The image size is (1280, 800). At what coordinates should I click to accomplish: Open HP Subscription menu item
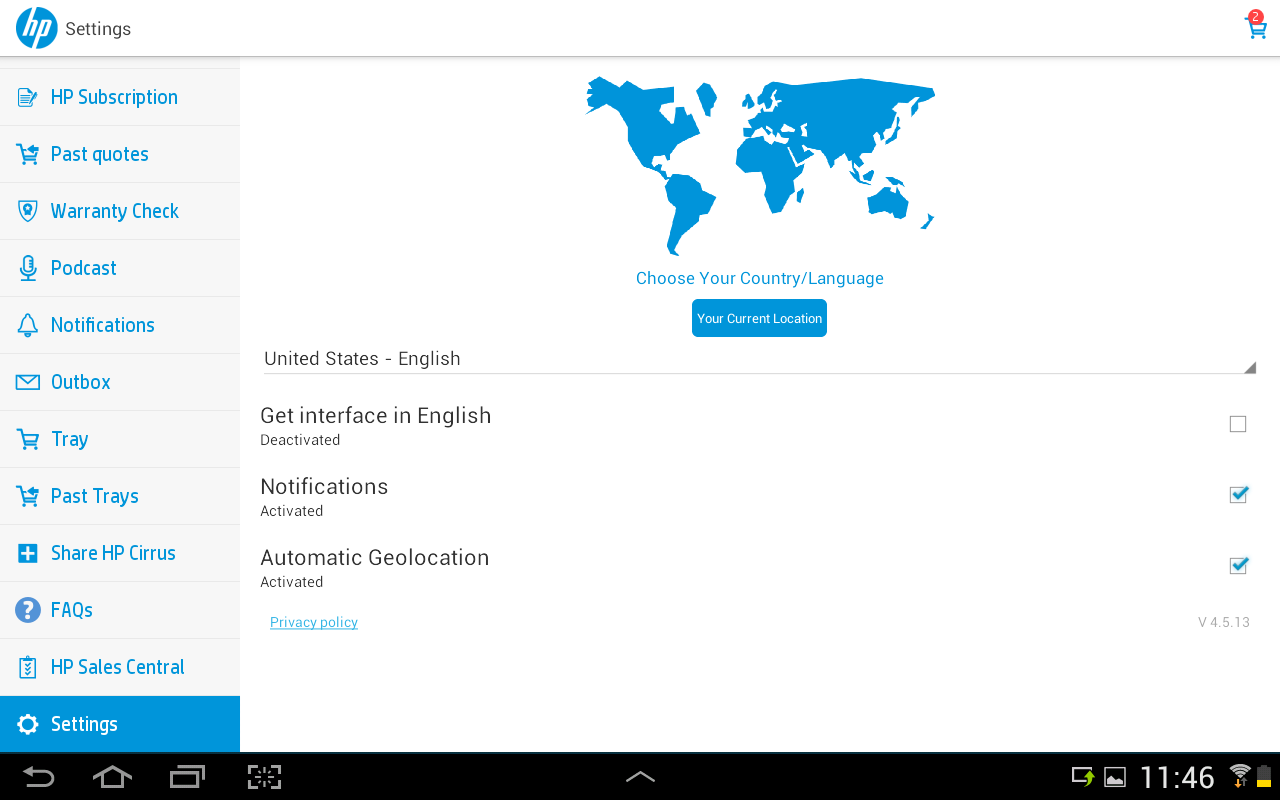[x=120, y=97]
